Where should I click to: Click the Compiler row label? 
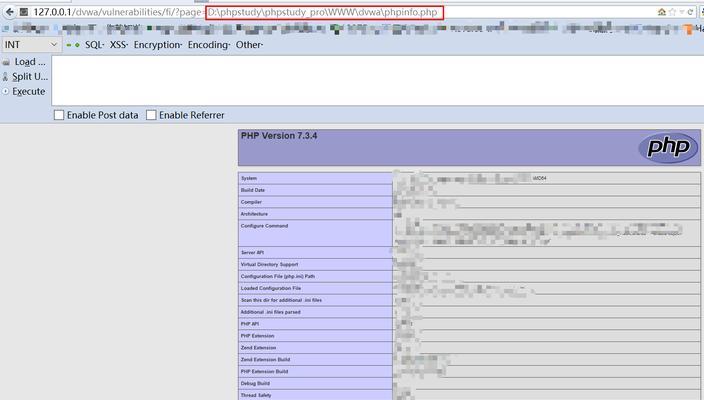[x=251, y=202]
